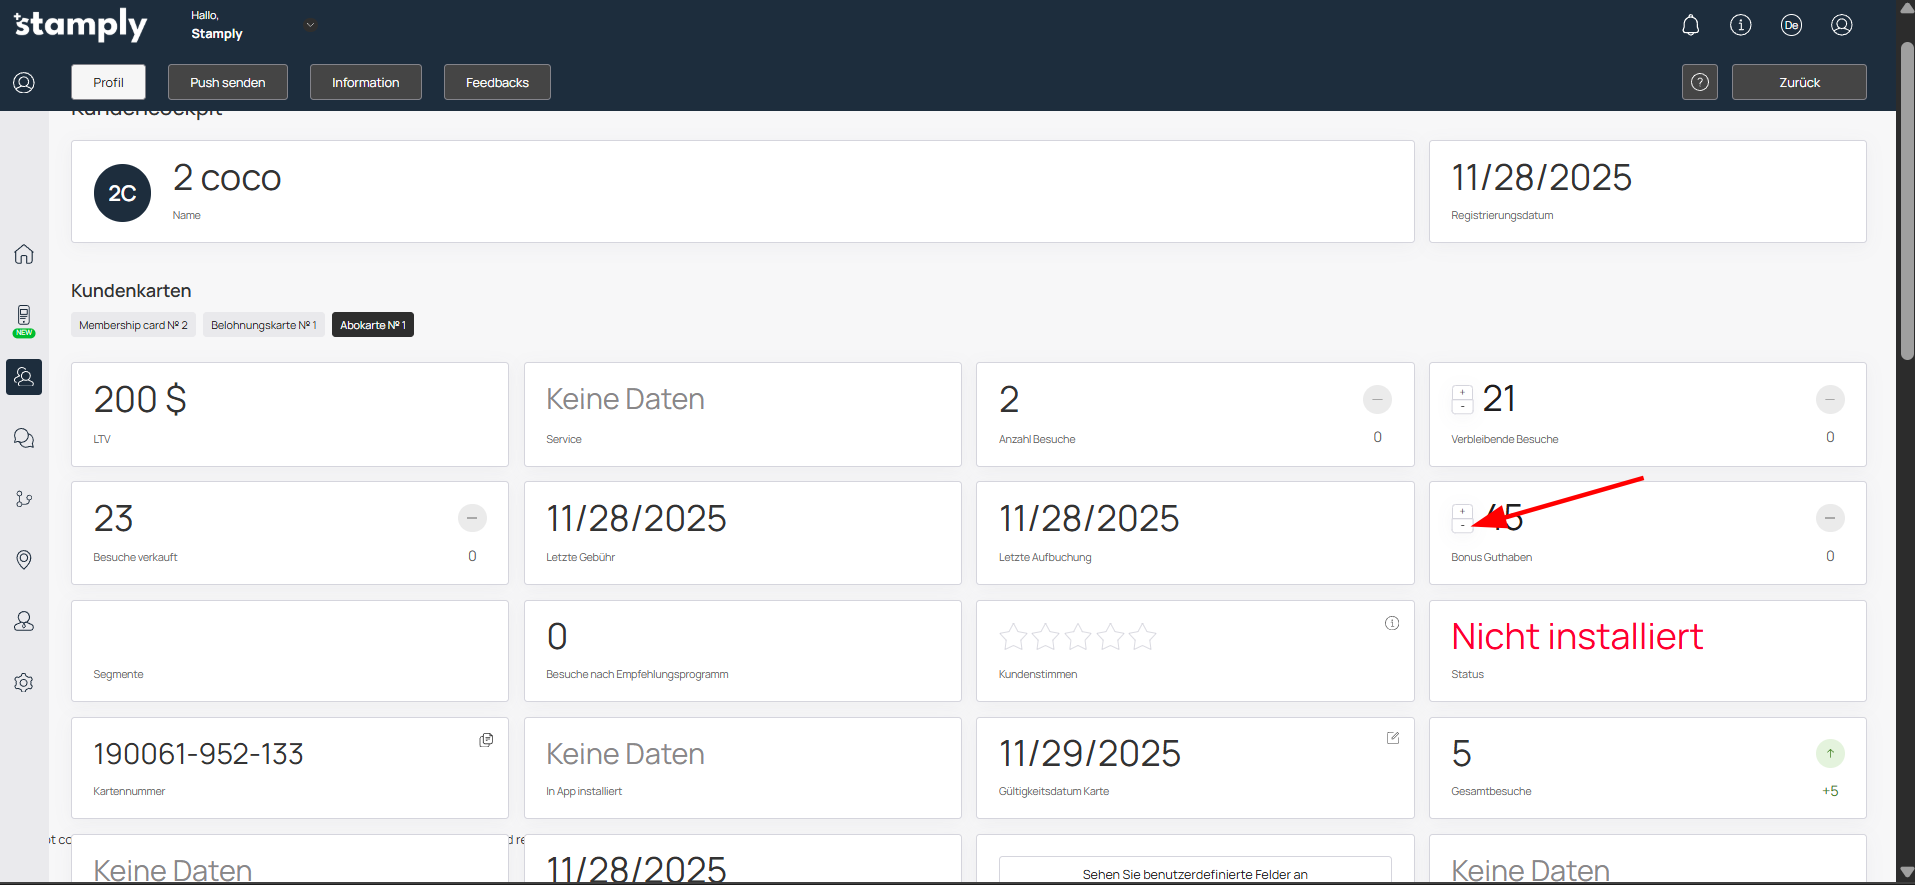
Task: Copy the card number 190061-952-133
Action: (486, 740)
